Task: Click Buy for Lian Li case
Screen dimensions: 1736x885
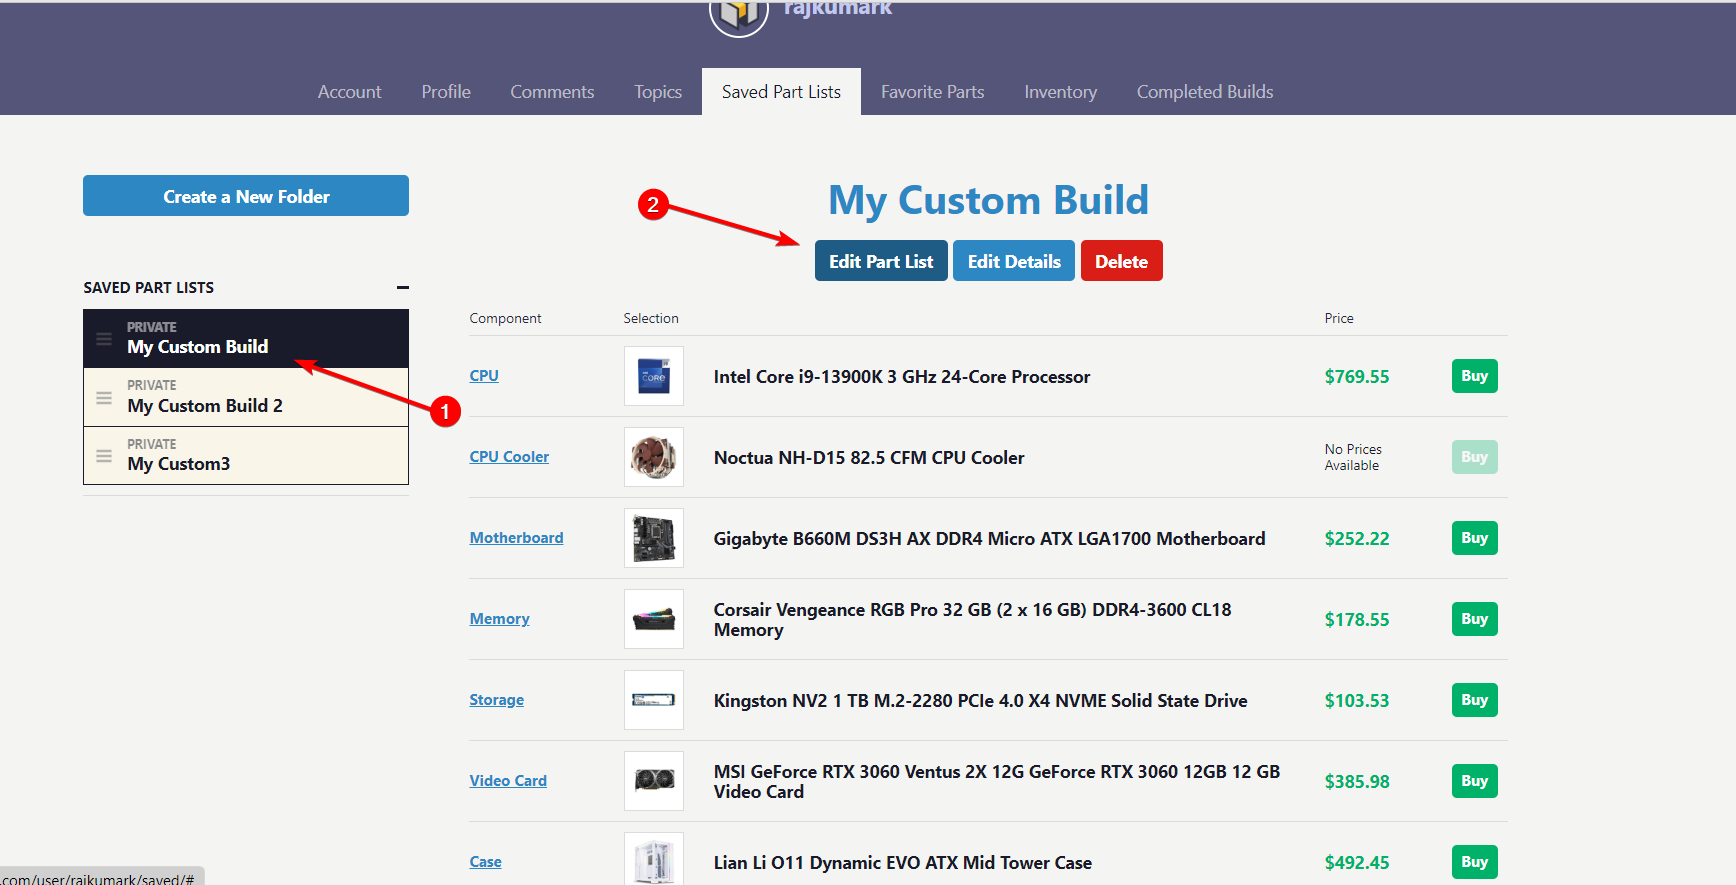Action: [x=1475, y=862]
